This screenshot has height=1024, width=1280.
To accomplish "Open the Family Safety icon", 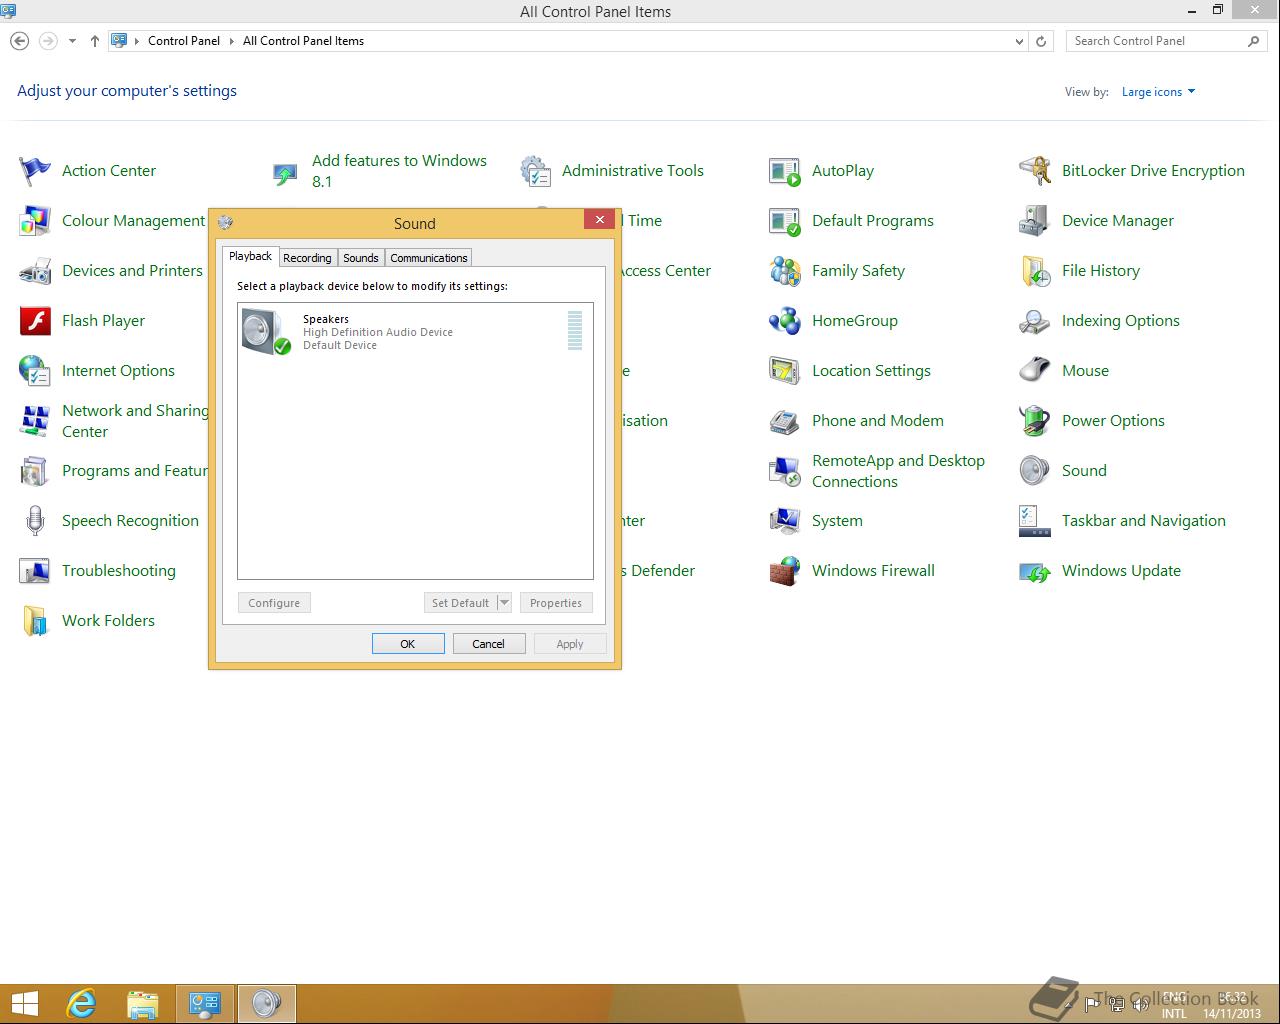I will click(785, 271).
